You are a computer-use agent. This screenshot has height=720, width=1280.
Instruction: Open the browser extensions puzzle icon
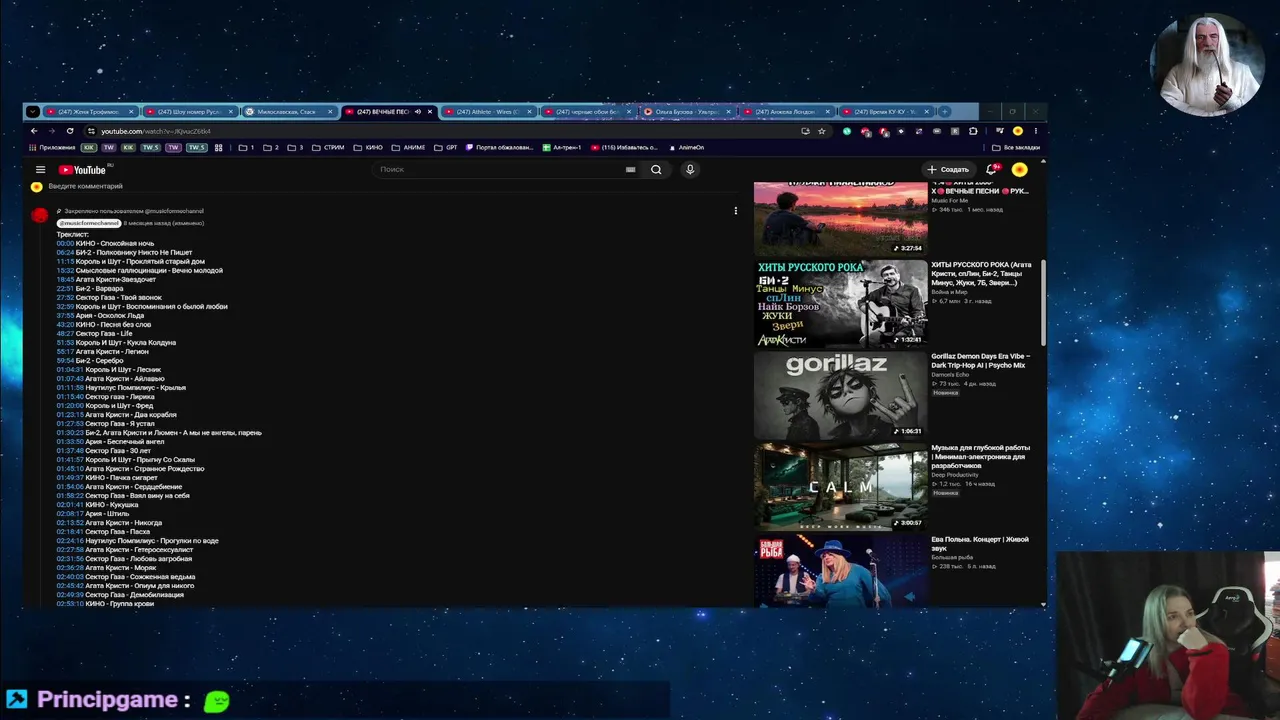tap(973, 131)
